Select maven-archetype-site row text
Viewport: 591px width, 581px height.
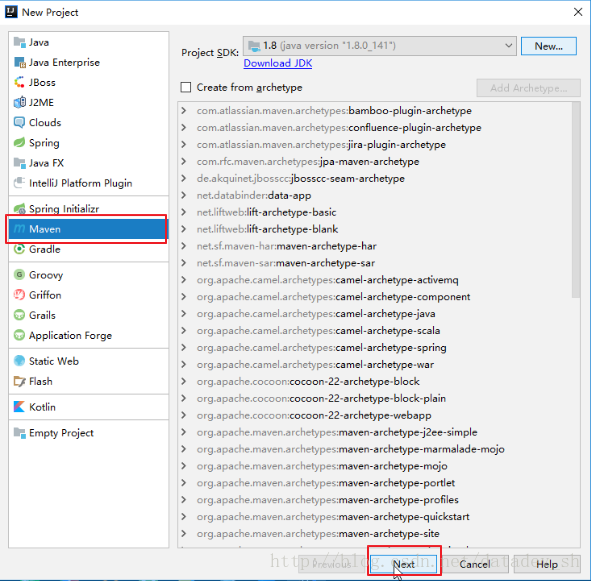(x=318, y=533)
